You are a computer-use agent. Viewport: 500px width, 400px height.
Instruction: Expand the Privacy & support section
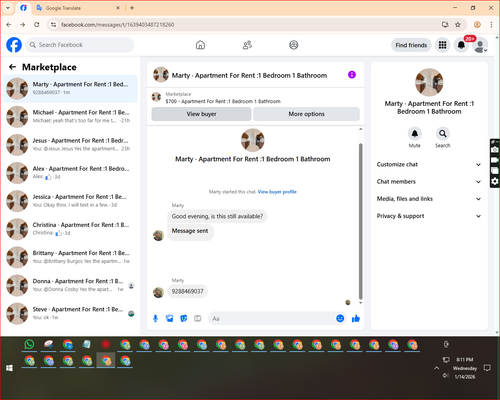tap(429, 216)
